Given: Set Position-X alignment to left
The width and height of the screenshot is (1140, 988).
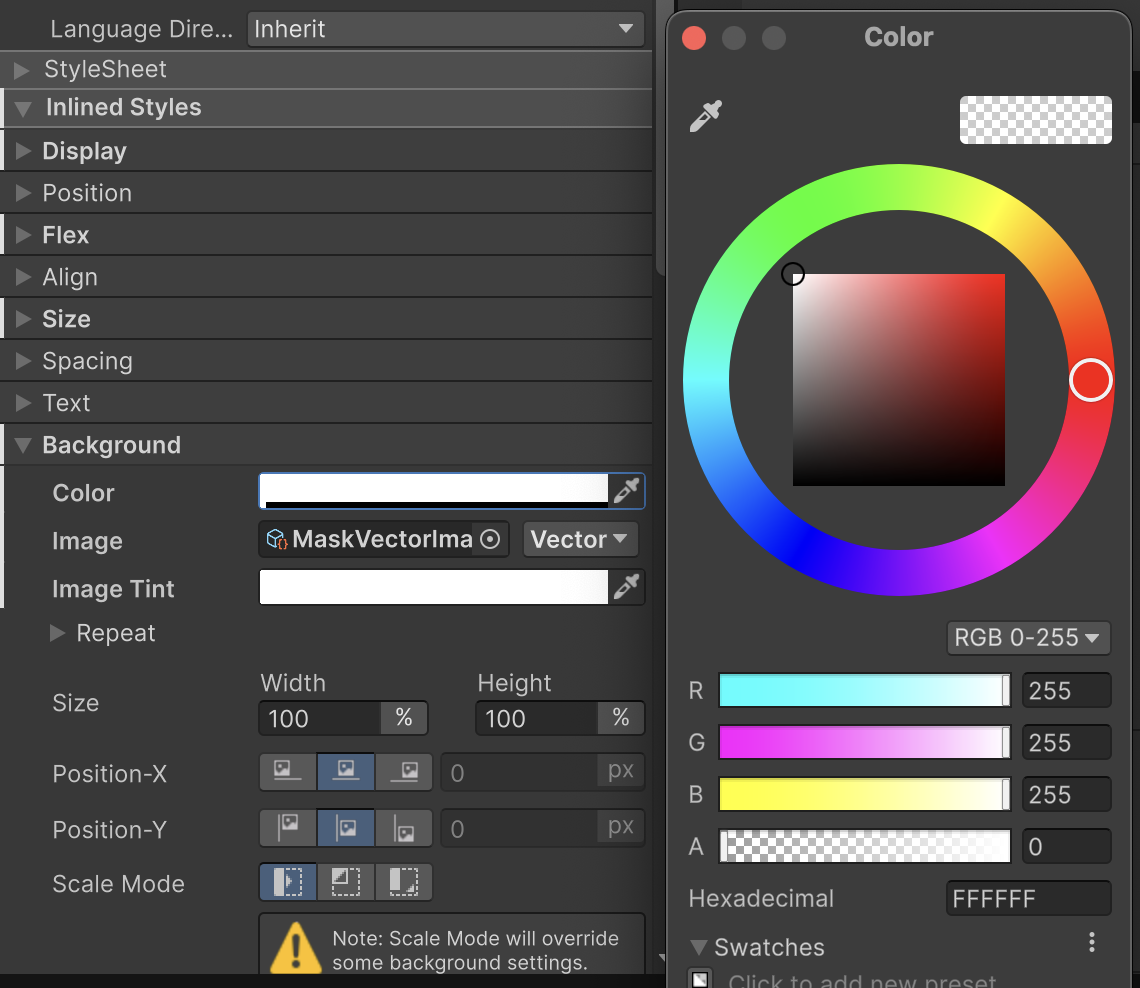Looking at the screenshot, I should tap(288, 771).
